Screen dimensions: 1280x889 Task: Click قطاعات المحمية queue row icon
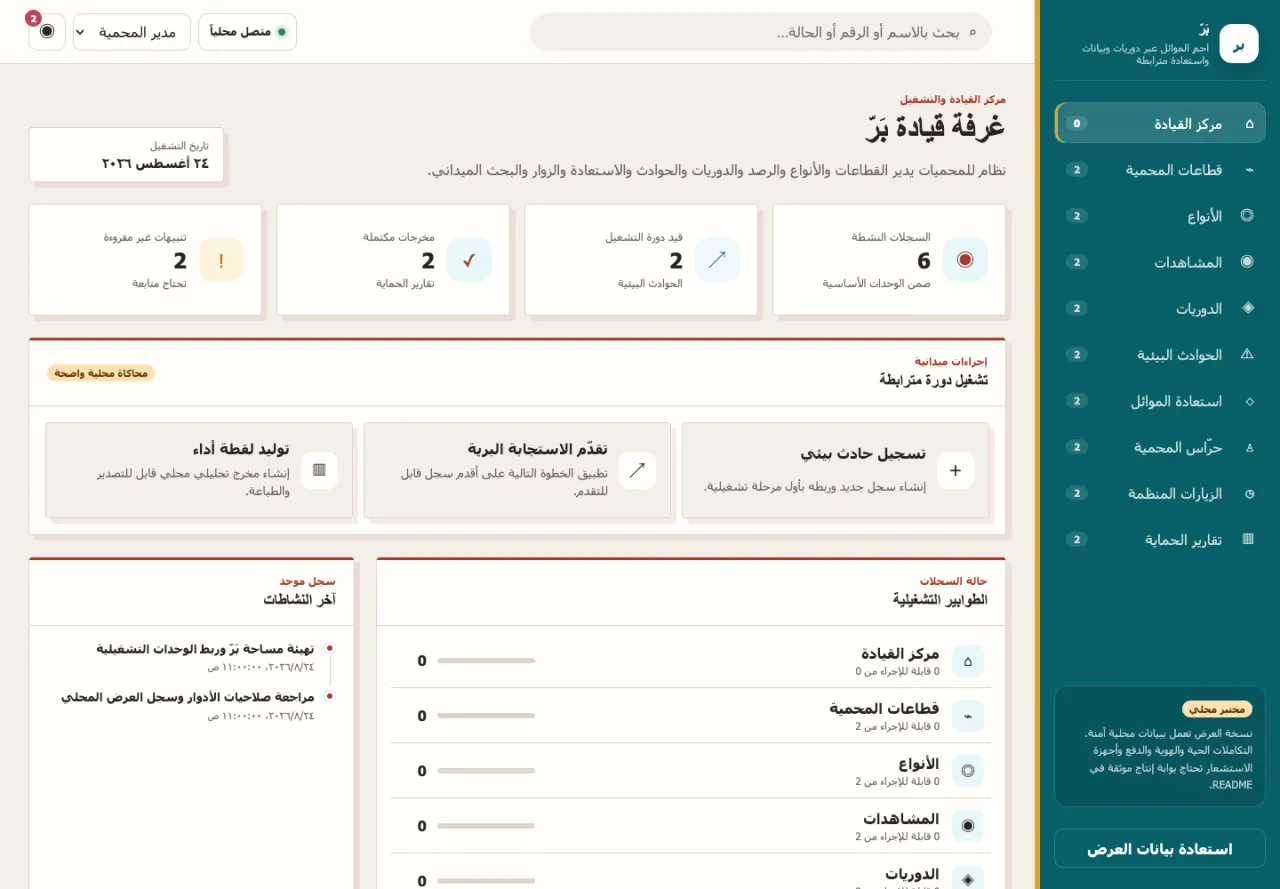coord(967,716)
